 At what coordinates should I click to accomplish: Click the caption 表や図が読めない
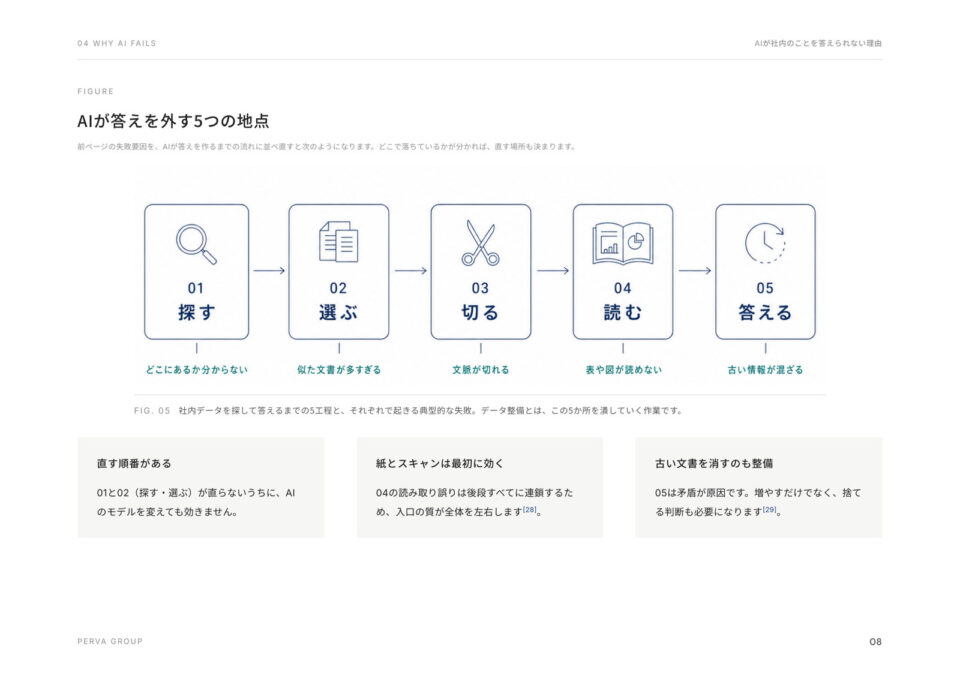(x=623, y=370)
